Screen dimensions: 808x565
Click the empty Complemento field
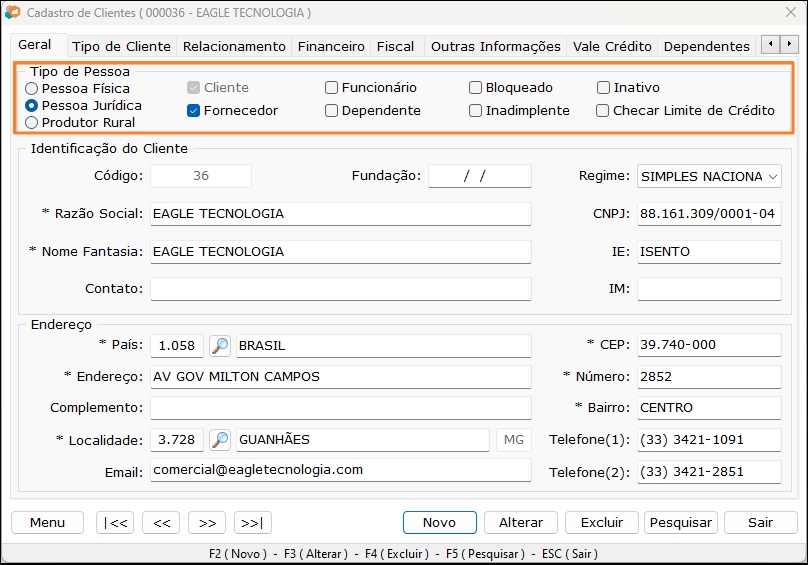pos(341,408)
